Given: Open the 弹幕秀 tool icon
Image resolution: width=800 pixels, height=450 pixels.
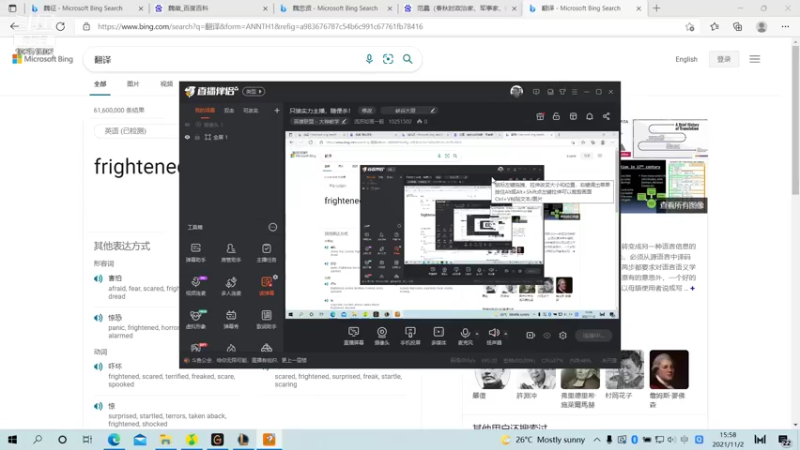Looking at the screenshot, I should pos(231,319).
